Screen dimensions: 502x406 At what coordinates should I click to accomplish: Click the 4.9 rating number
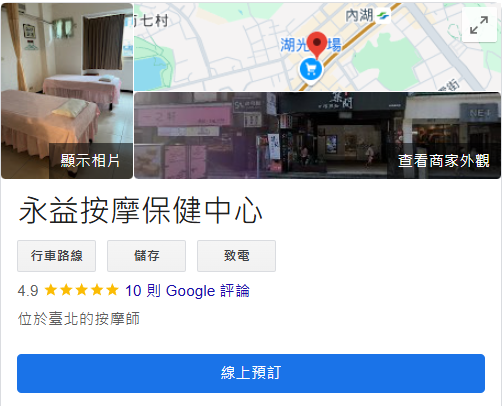(28, 291)
